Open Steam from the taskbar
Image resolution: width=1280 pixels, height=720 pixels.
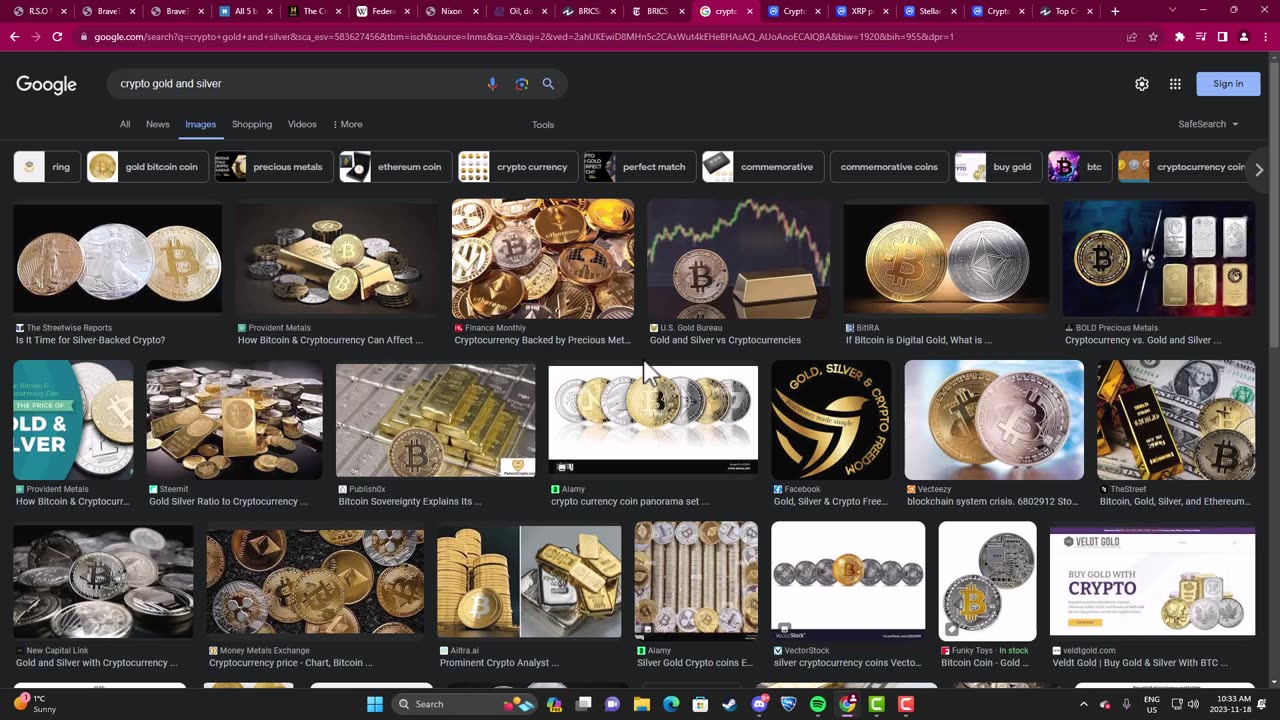730,704
